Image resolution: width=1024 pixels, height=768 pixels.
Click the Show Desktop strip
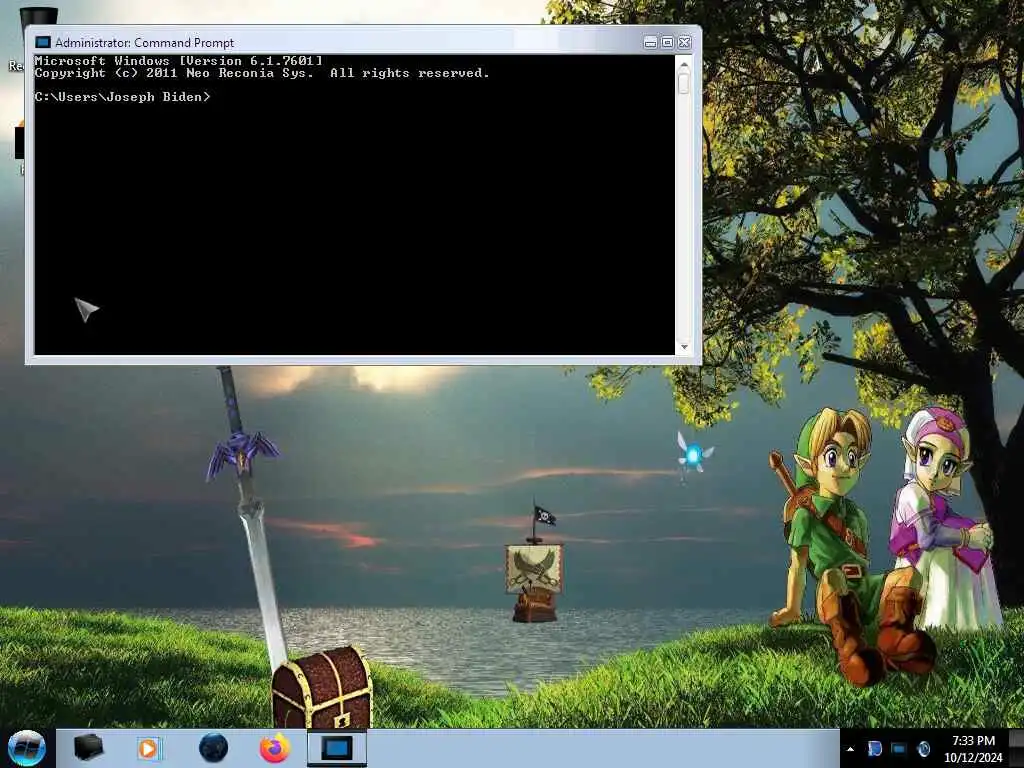click(1016, 748)
